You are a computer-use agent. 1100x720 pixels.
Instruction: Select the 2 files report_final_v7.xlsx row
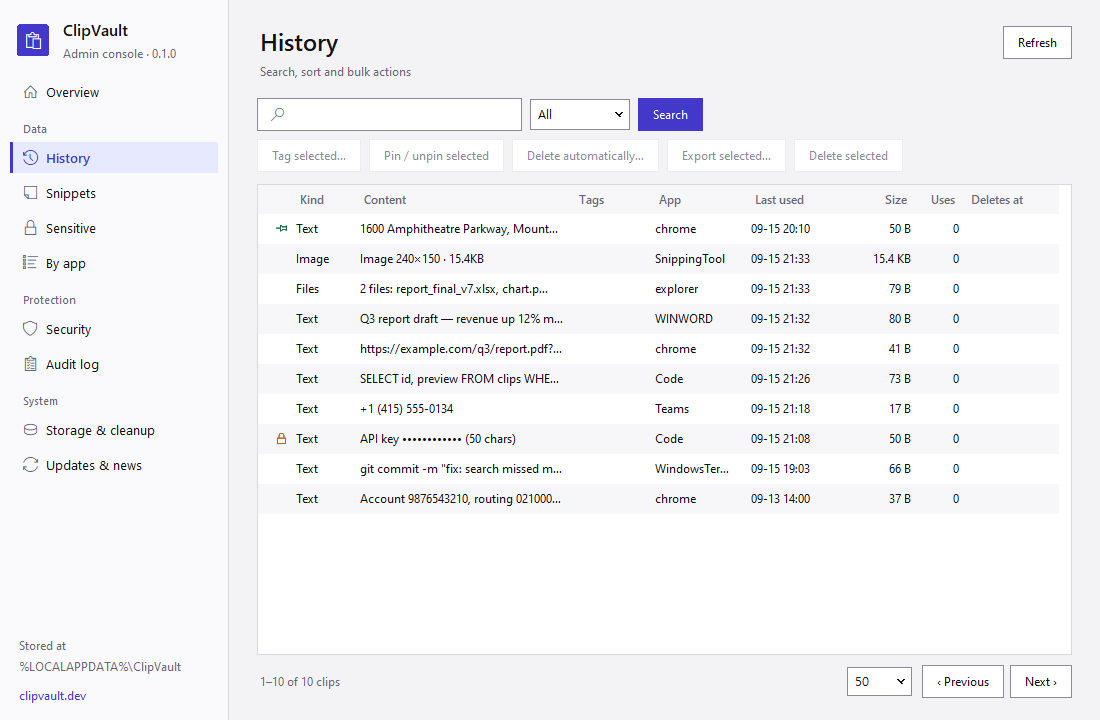click(x=658, y=288)
